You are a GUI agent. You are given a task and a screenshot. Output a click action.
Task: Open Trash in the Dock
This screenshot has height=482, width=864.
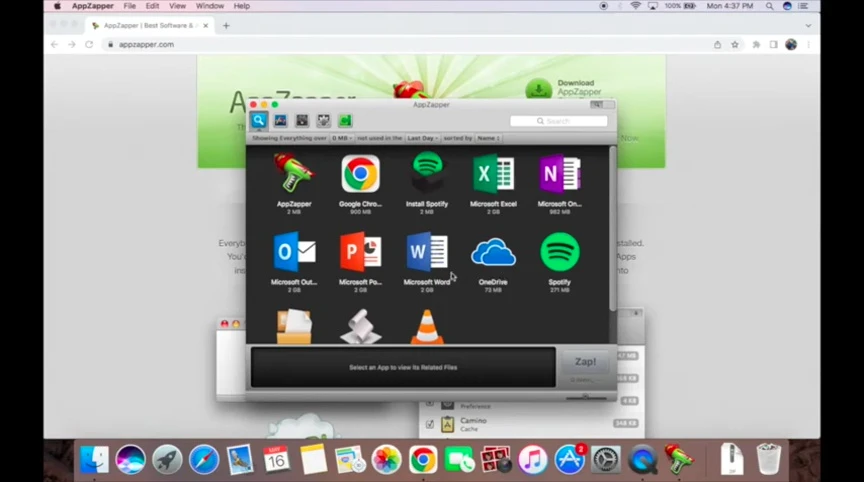click(x=768, y=459)
